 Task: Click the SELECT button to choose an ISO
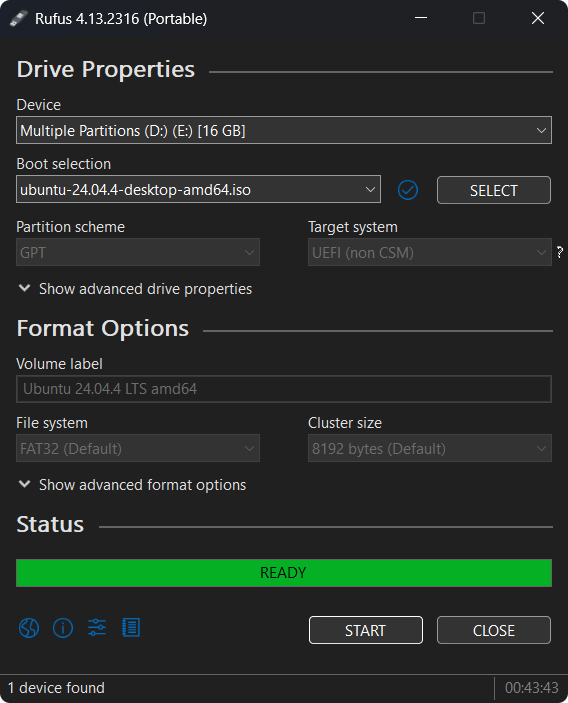pyautogui.click(x=494, y=190)
